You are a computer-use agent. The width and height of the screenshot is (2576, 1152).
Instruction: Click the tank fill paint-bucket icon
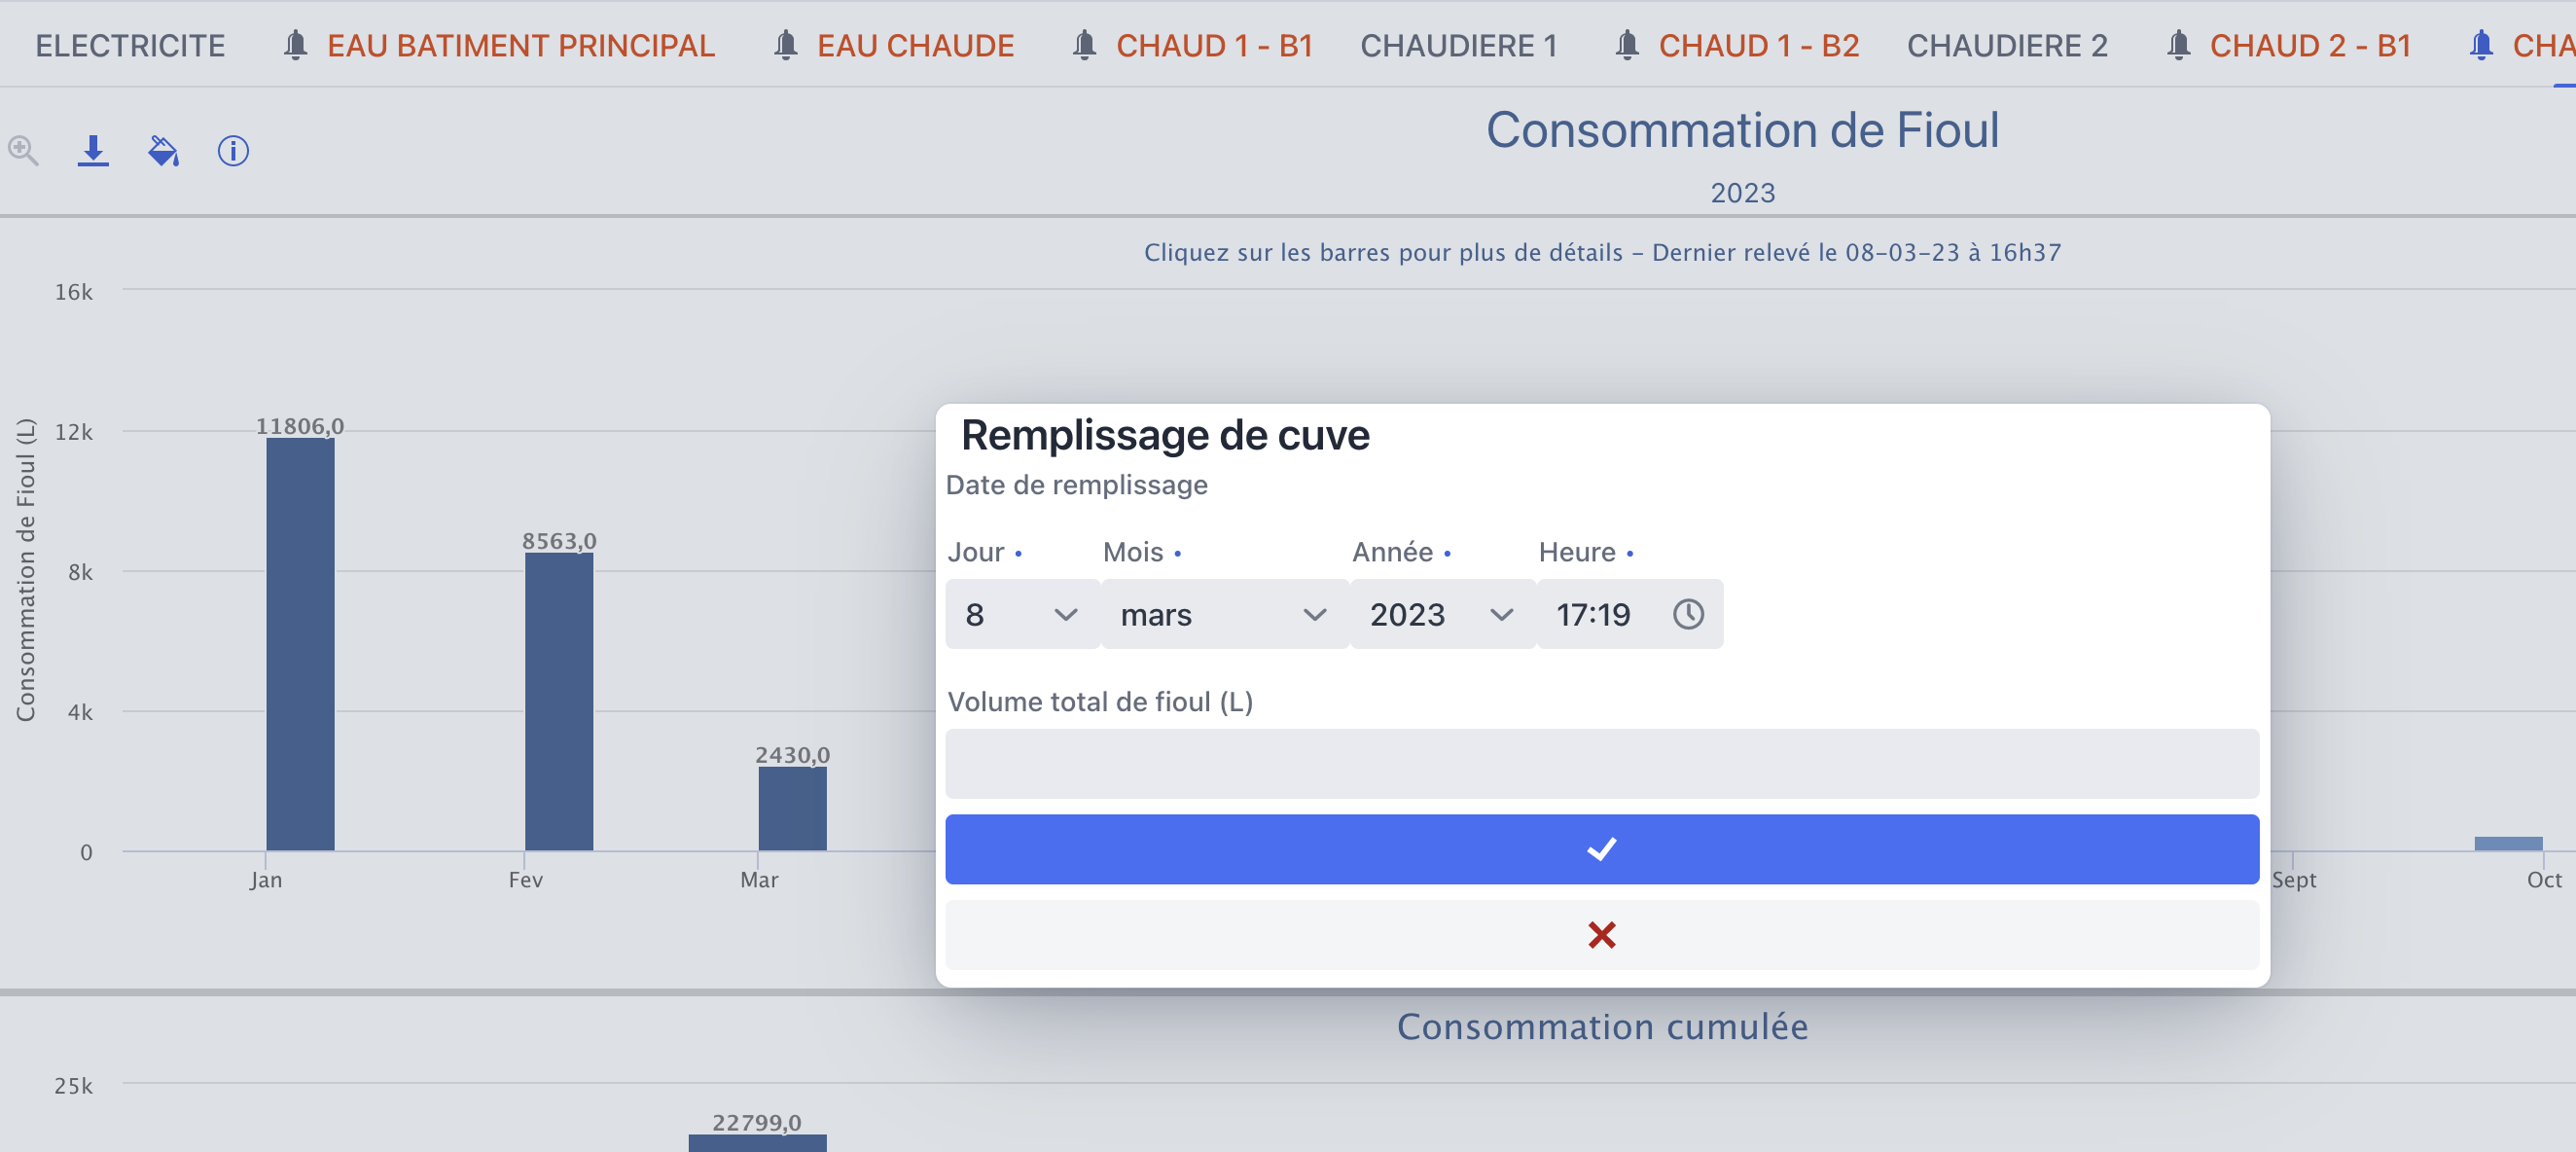coord(163,151)
